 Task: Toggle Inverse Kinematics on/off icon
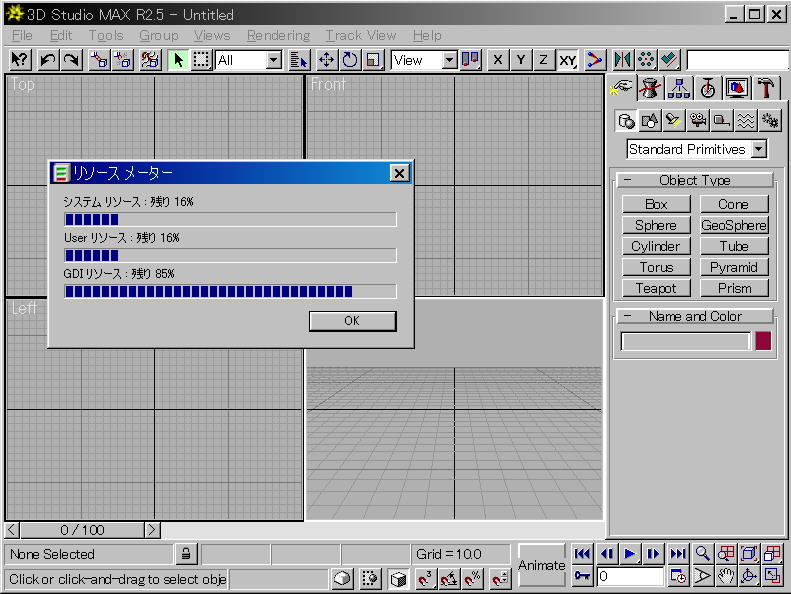pos(595,60)
